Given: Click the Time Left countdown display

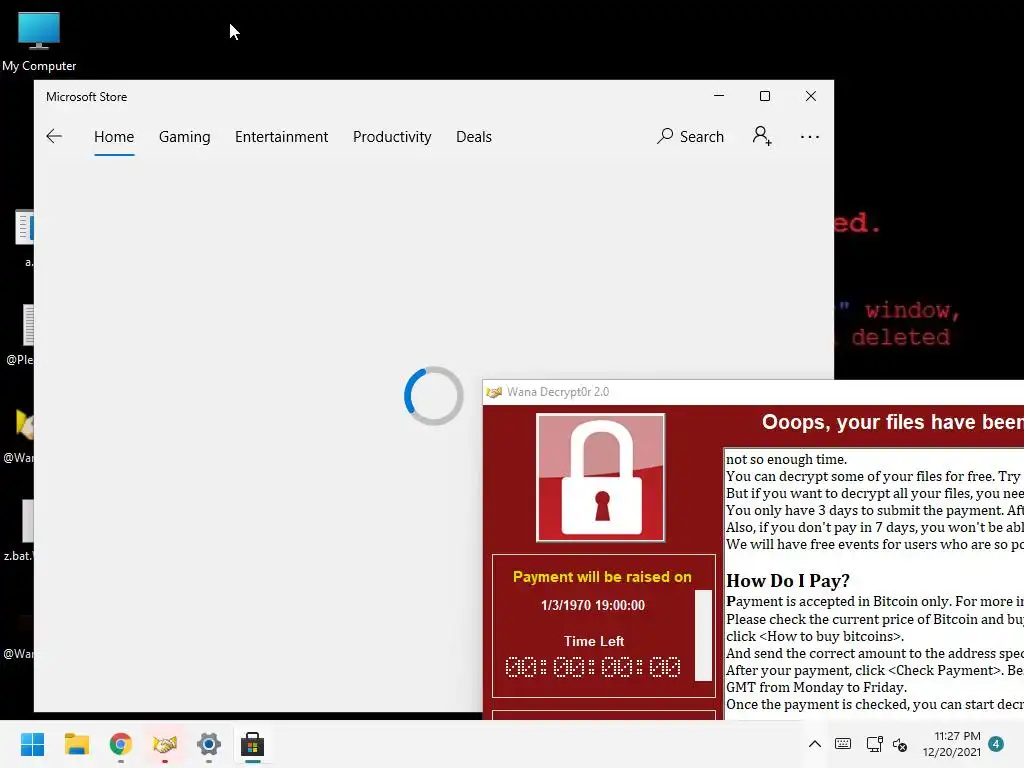Looking at the screenshot, I should (x=593, y=667).
